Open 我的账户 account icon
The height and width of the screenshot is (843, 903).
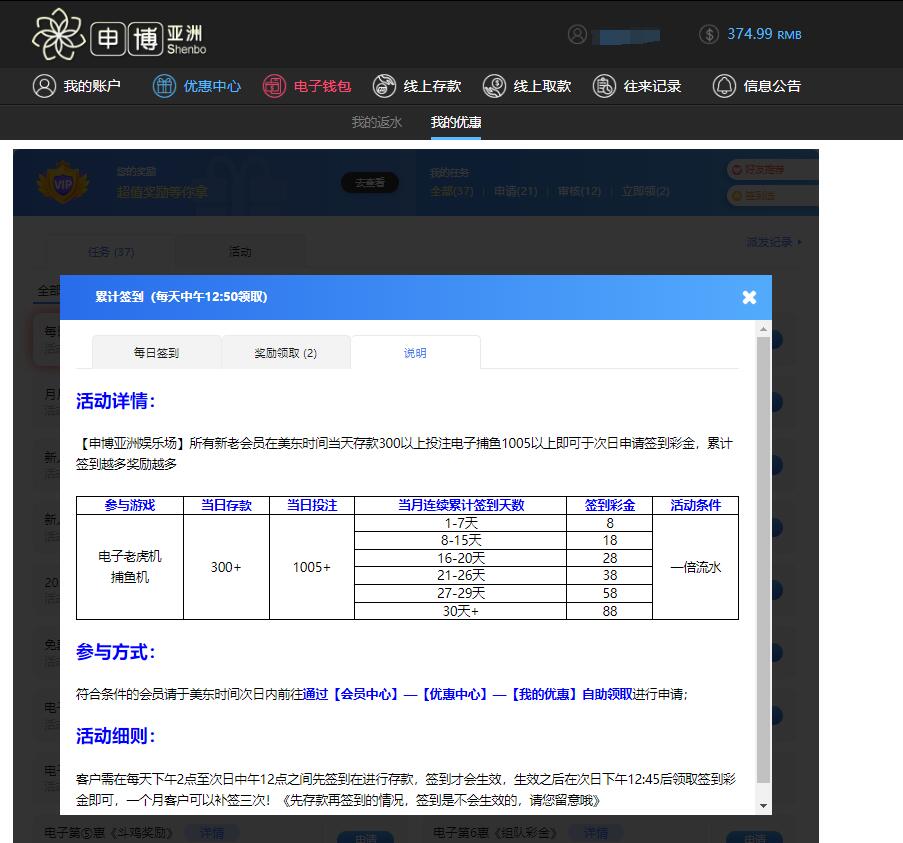pos(44,86)
